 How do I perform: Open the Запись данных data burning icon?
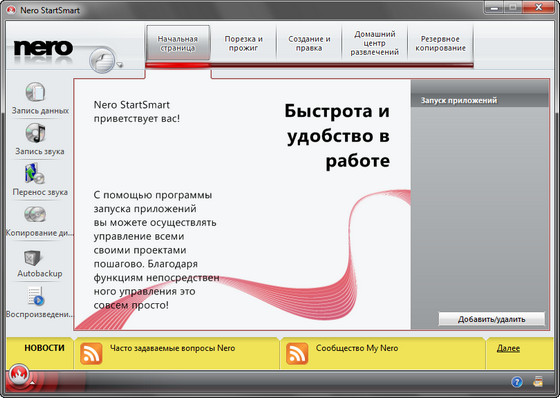point(35,92)
